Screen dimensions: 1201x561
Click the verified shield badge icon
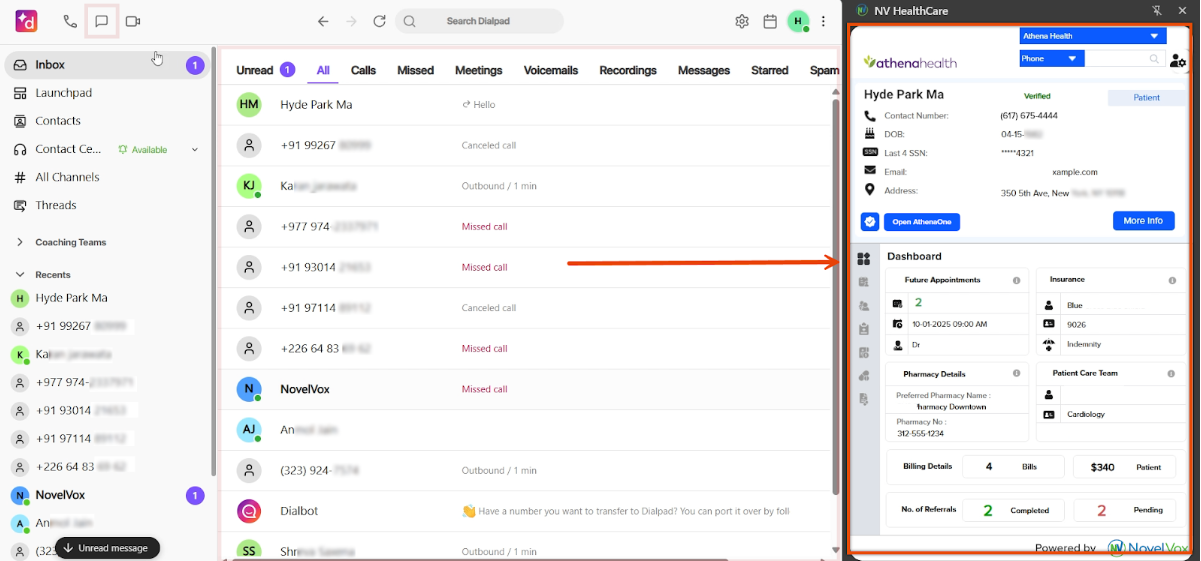tap(869, 221)
